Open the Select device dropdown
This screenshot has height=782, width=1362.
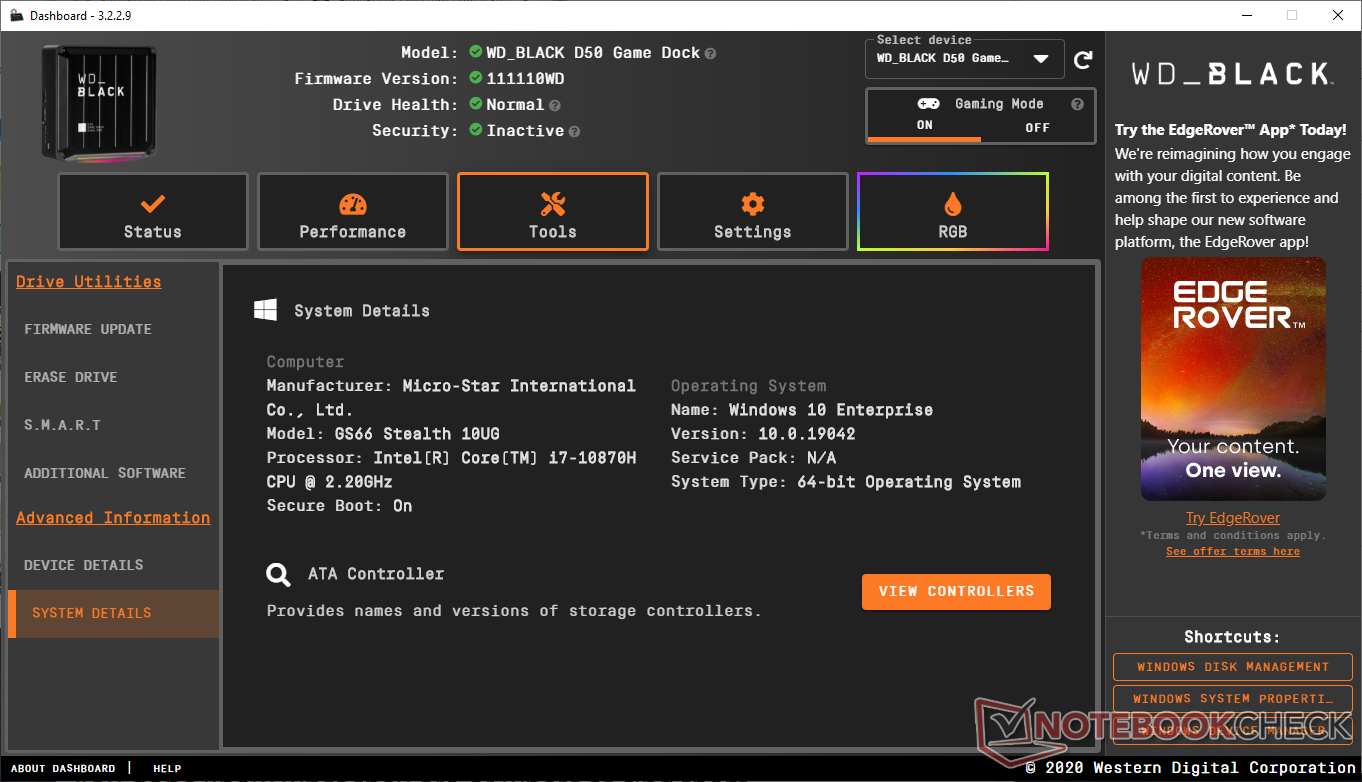tap(964, 59)
